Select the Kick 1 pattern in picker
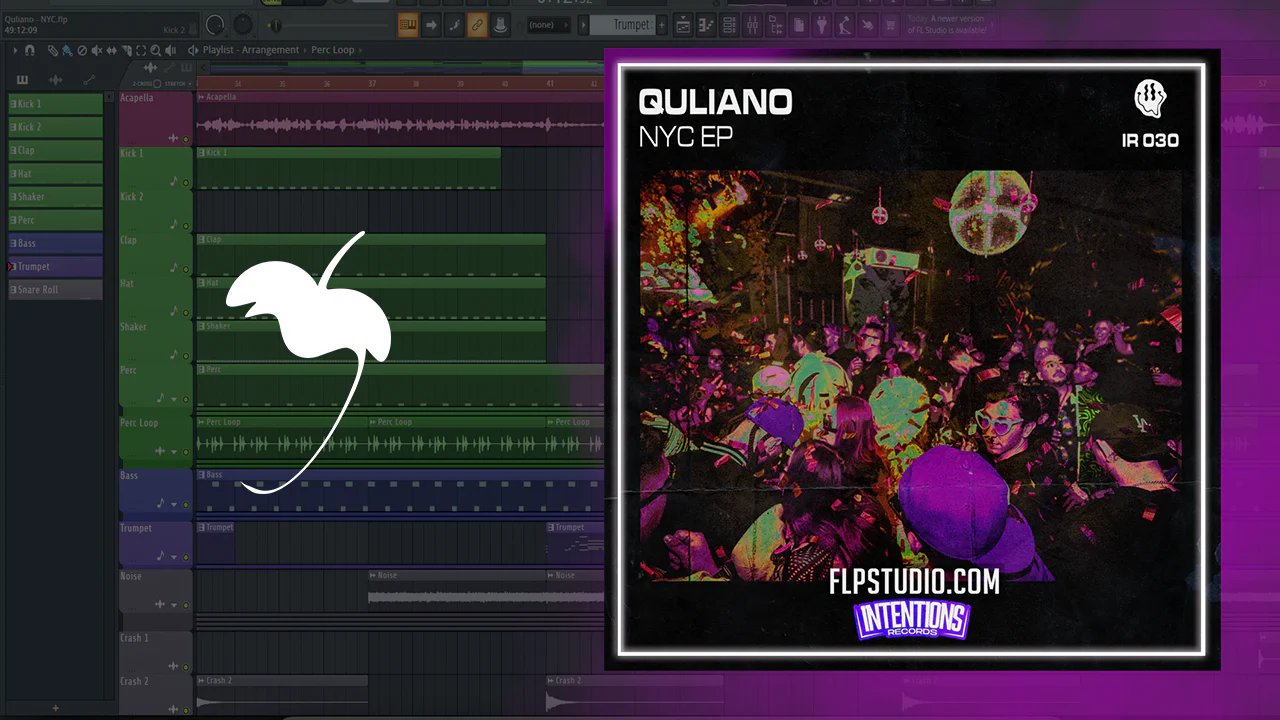 [x=55, y=104]
